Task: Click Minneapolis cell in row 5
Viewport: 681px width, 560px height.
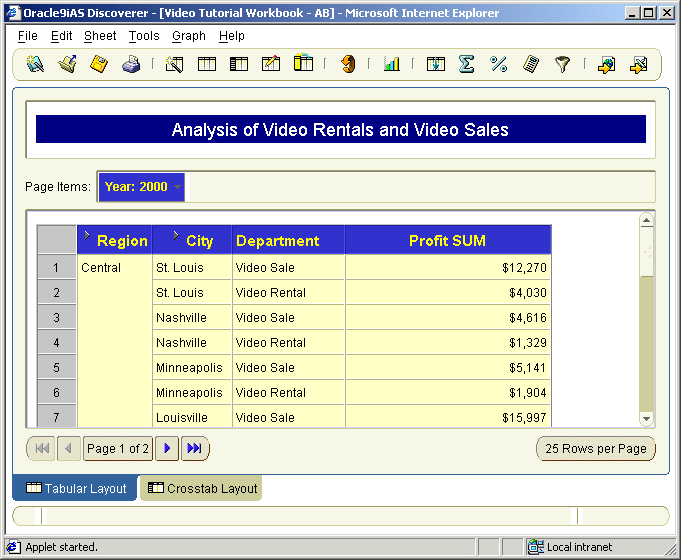Action: [x=192, y=368]
